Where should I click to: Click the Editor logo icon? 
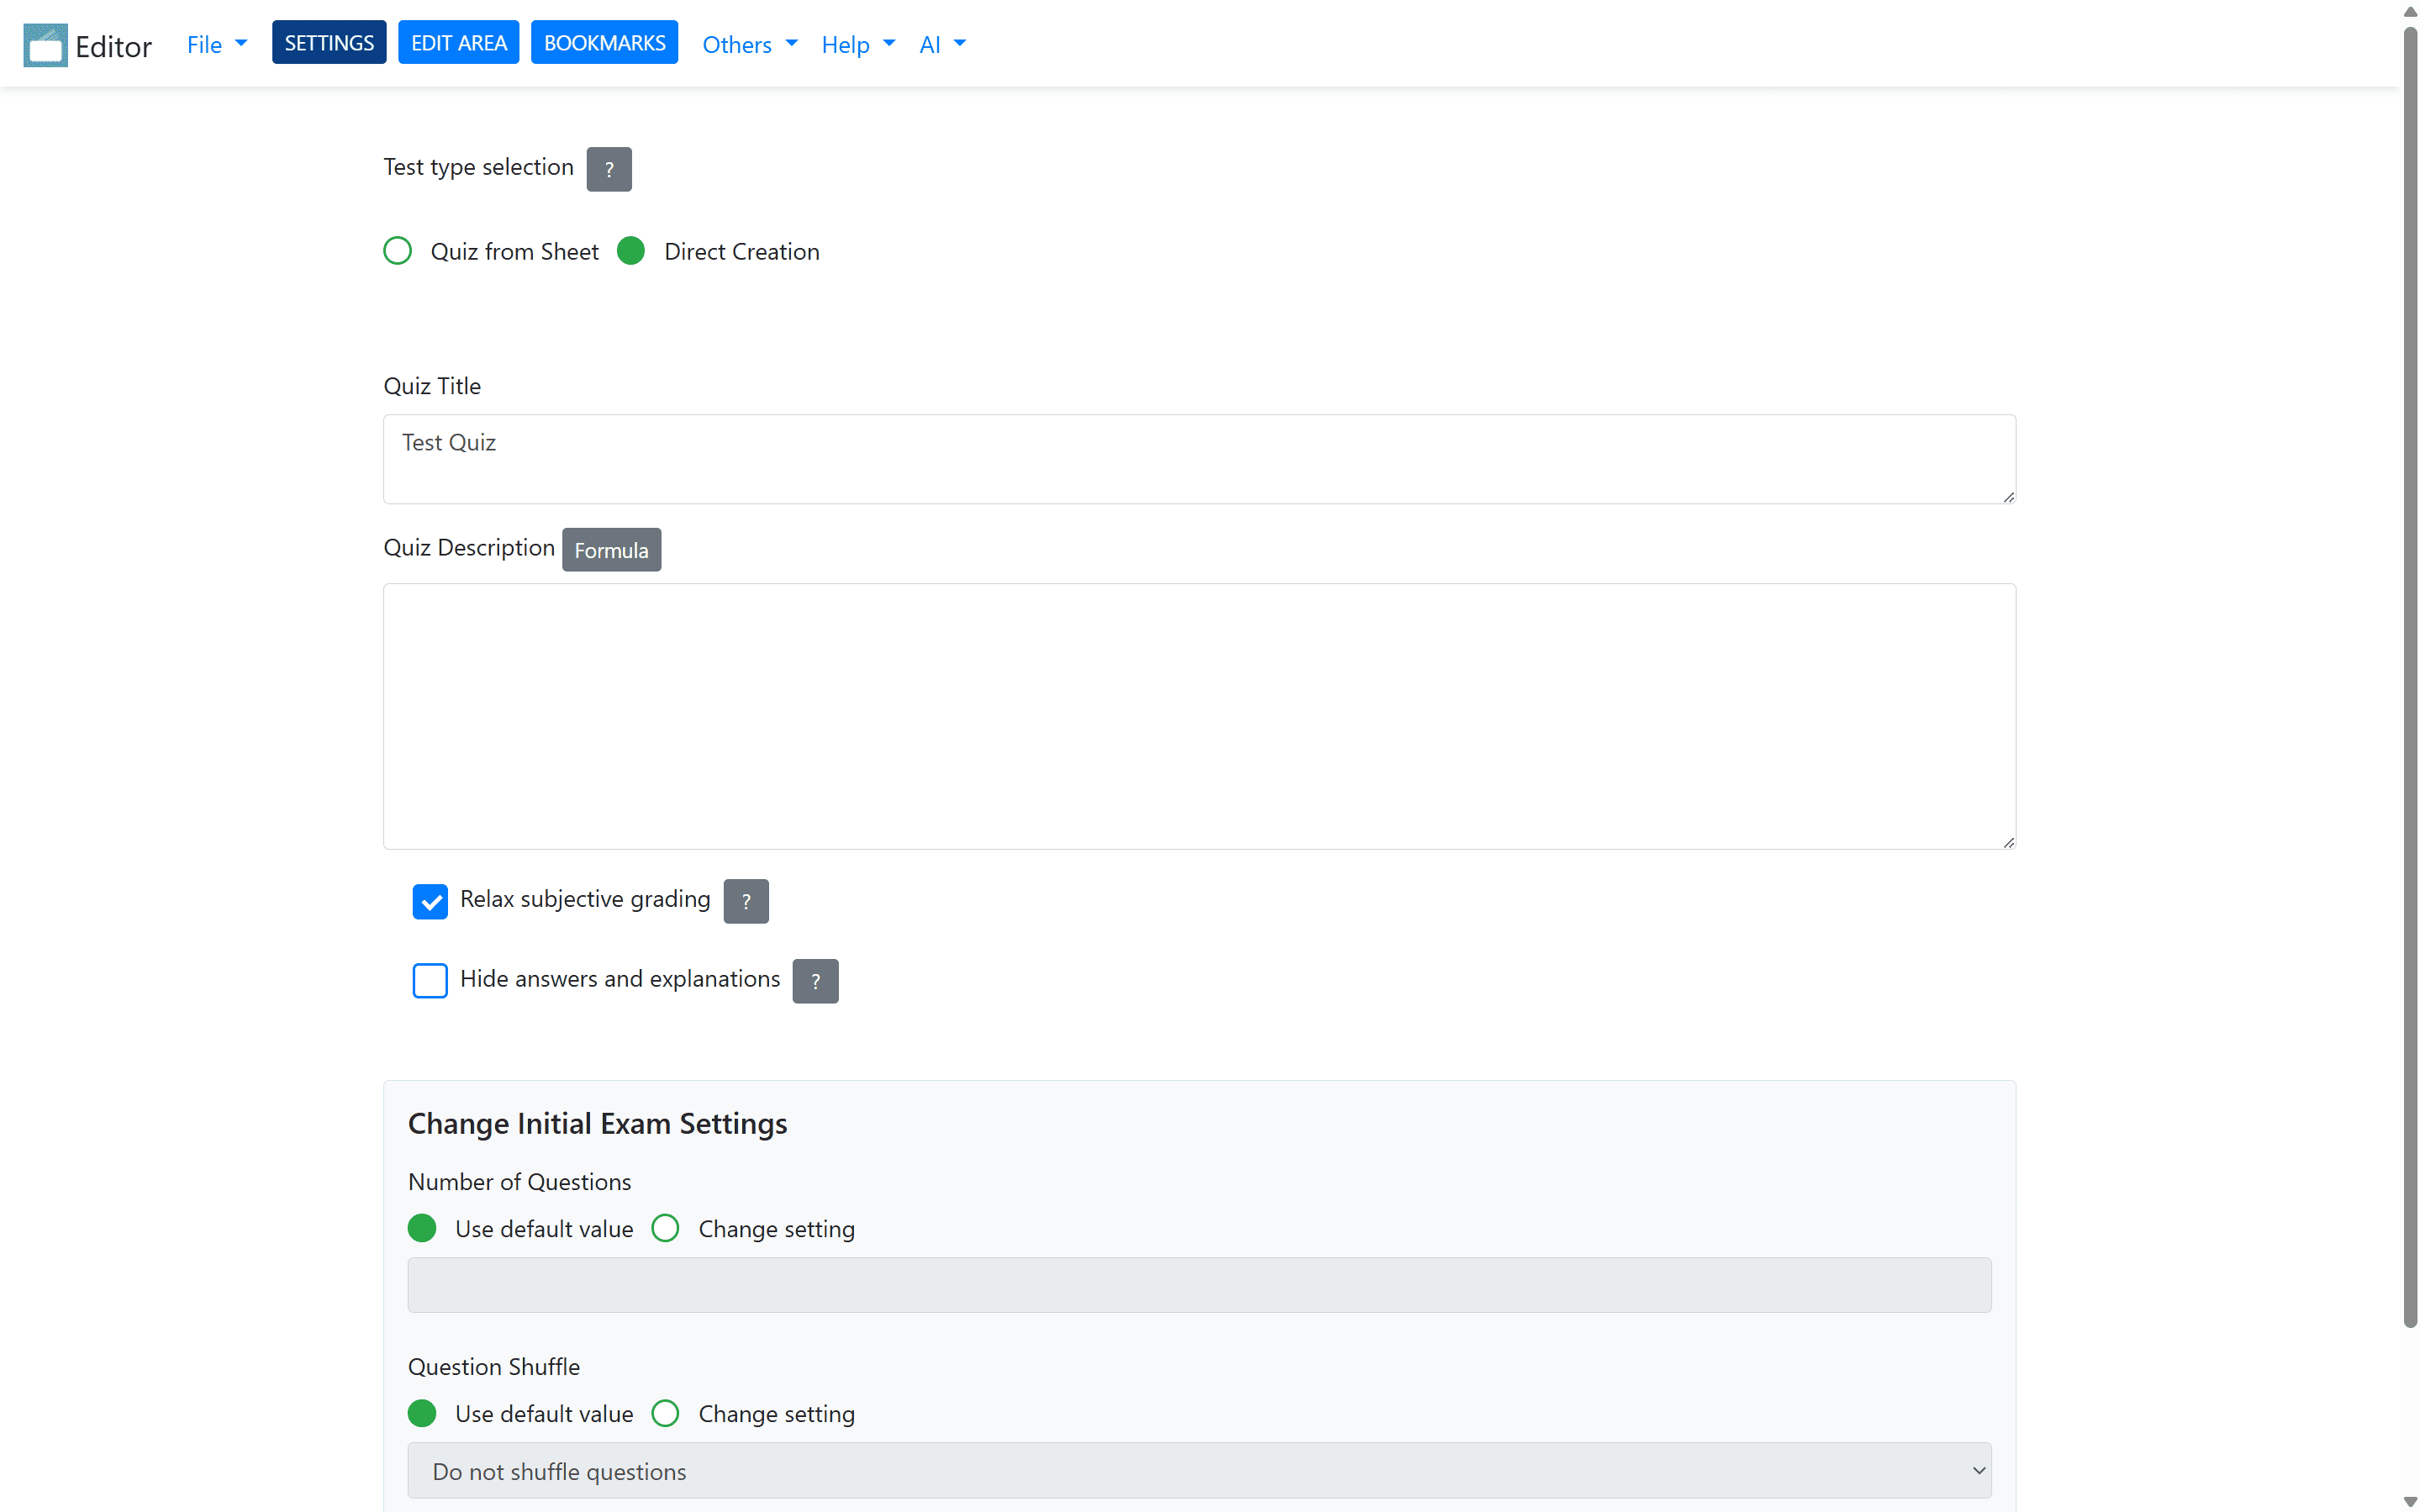tap(45, 45)
